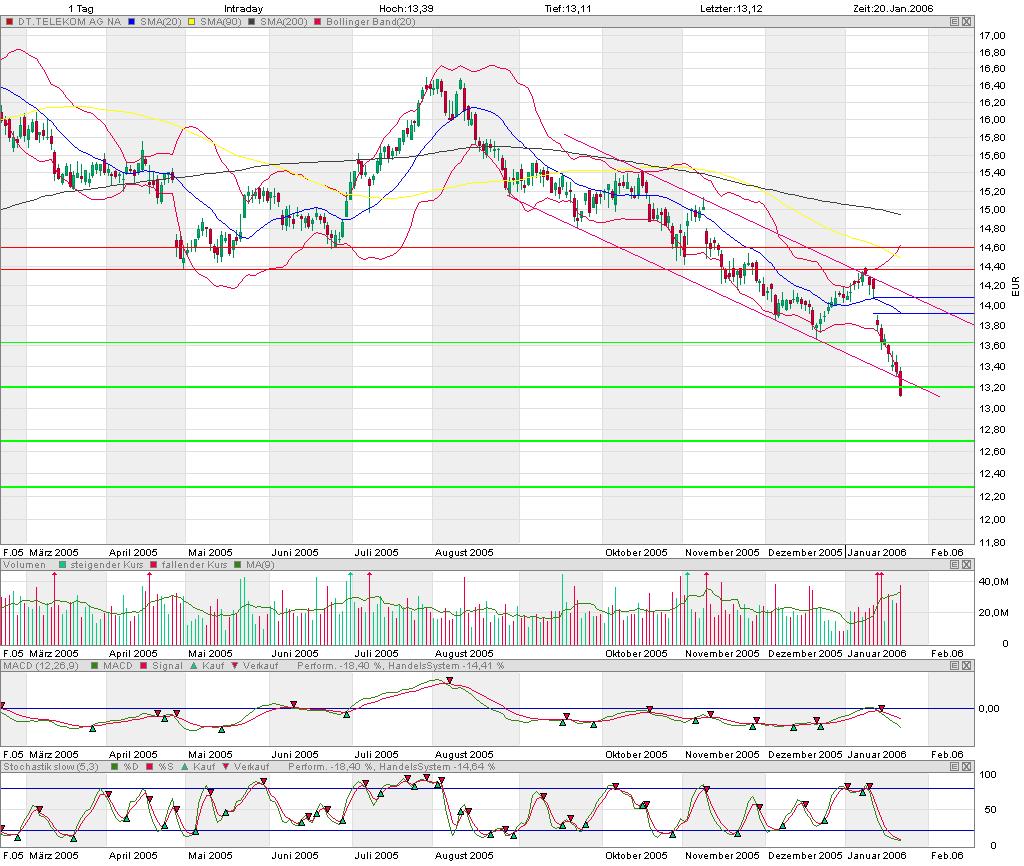Click 'Januar 2006' on the price chart axis
The width and height of the screenshot is (1024, 866).
[x=877, y=553]
